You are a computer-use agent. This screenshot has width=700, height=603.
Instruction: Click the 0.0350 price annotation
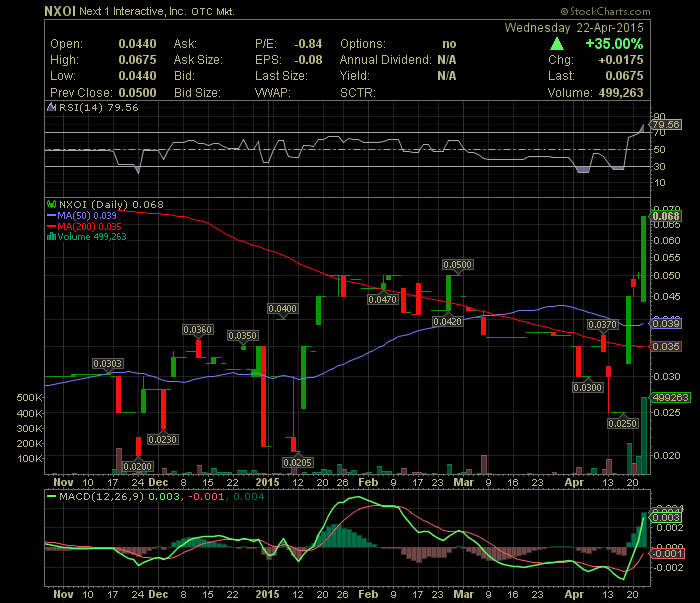[242, 336]
